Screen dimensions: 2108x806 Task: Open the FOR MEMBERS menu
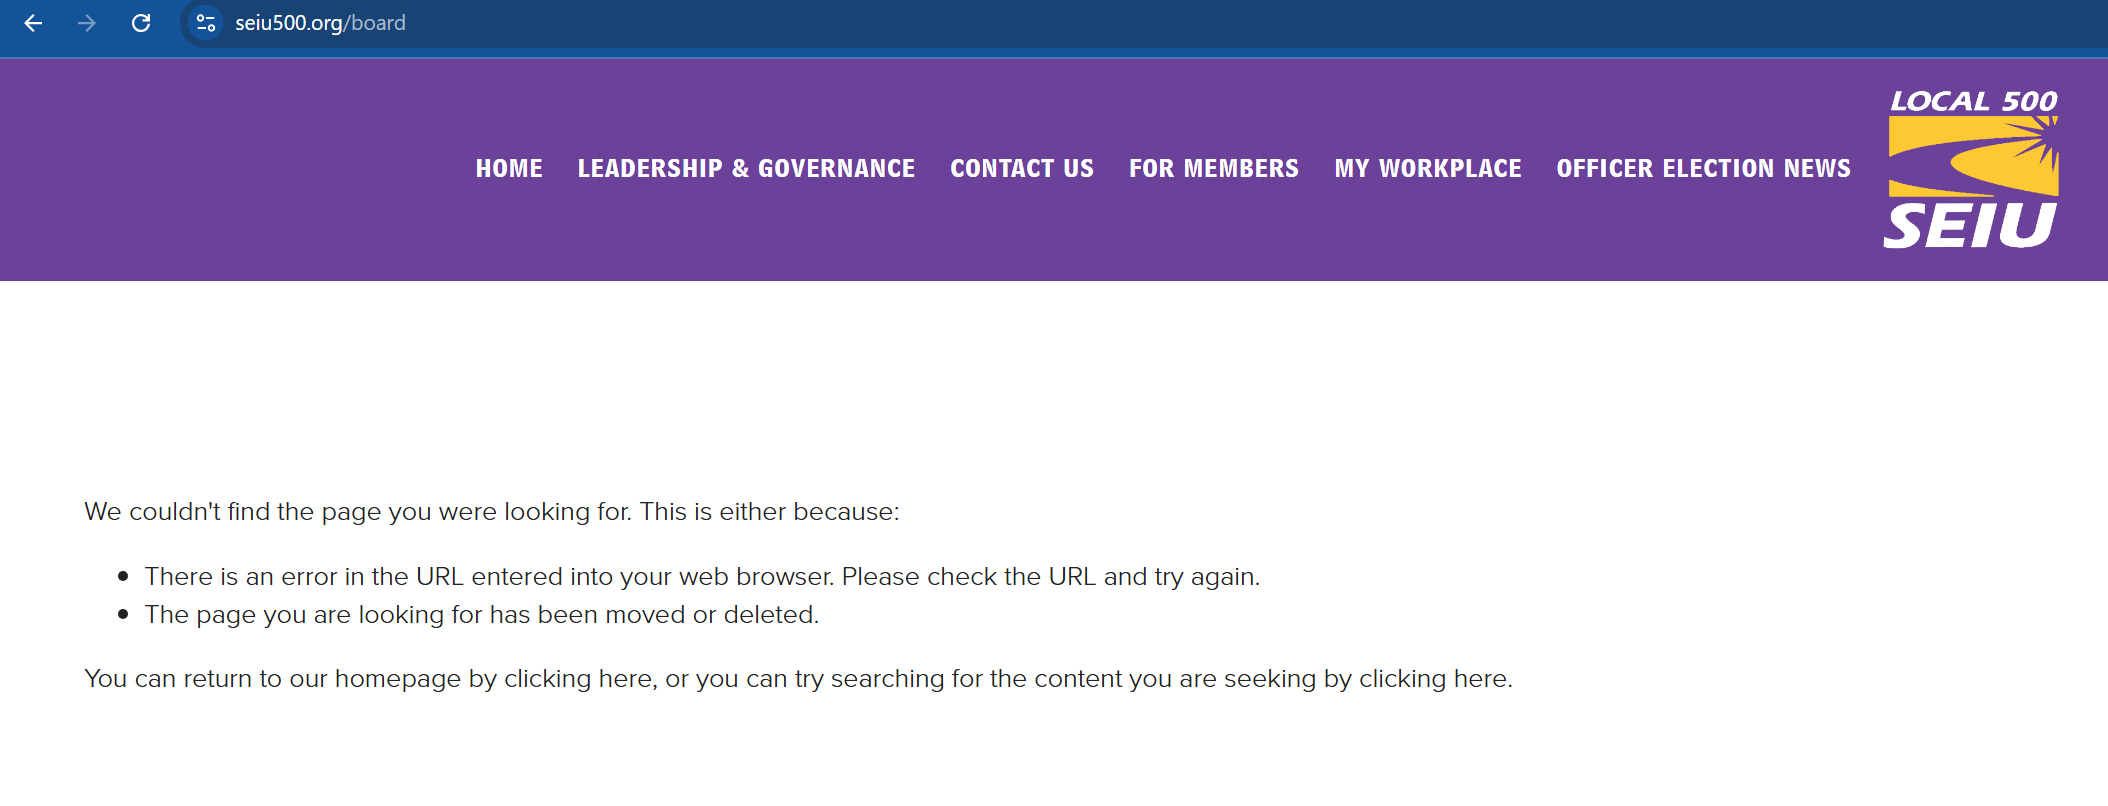1214,169
